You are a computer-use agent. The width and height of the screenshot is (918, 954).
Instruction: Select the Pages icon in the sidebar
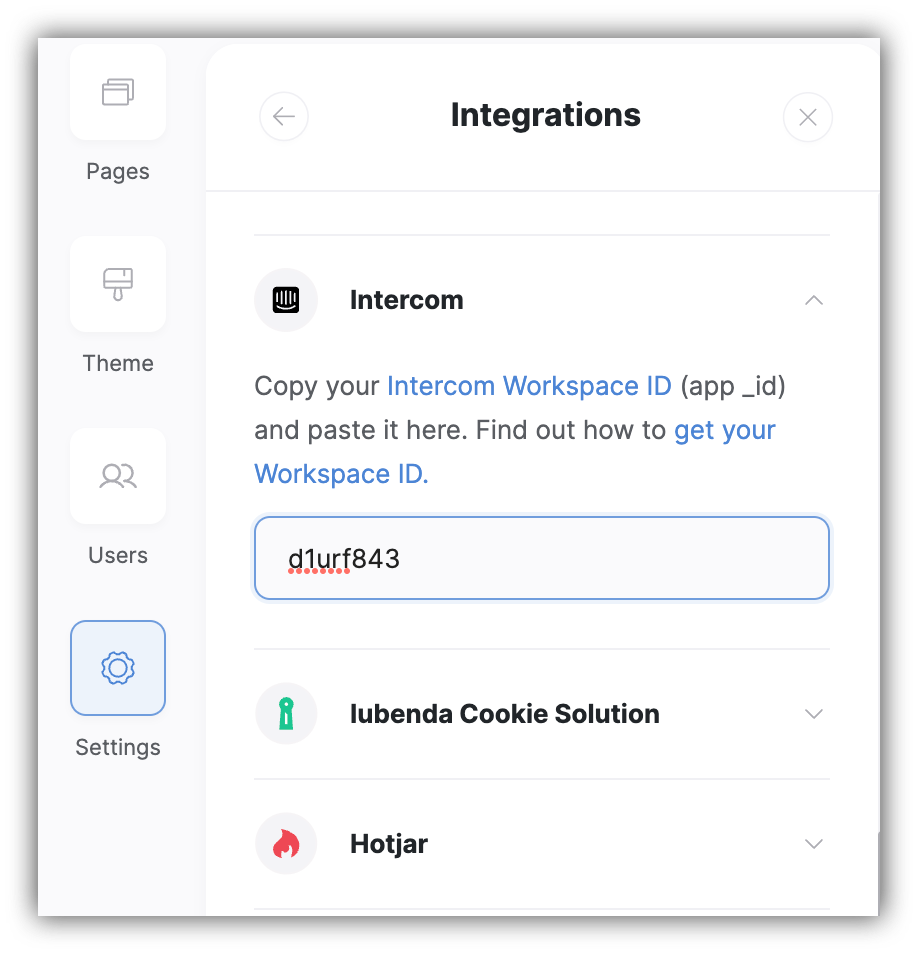pos(117,92)
